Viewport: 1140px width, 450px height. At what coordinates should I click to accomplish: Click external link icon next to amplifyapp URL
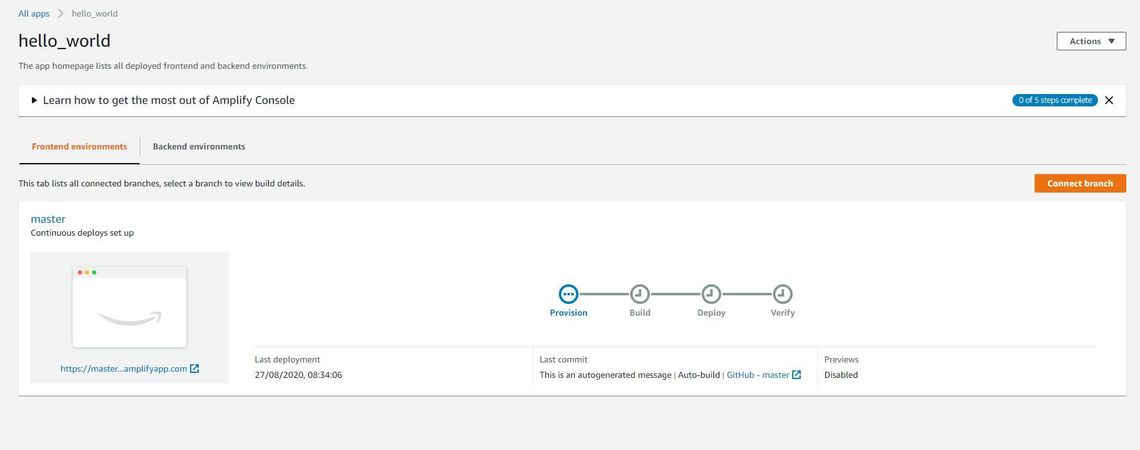click(195, 369)
